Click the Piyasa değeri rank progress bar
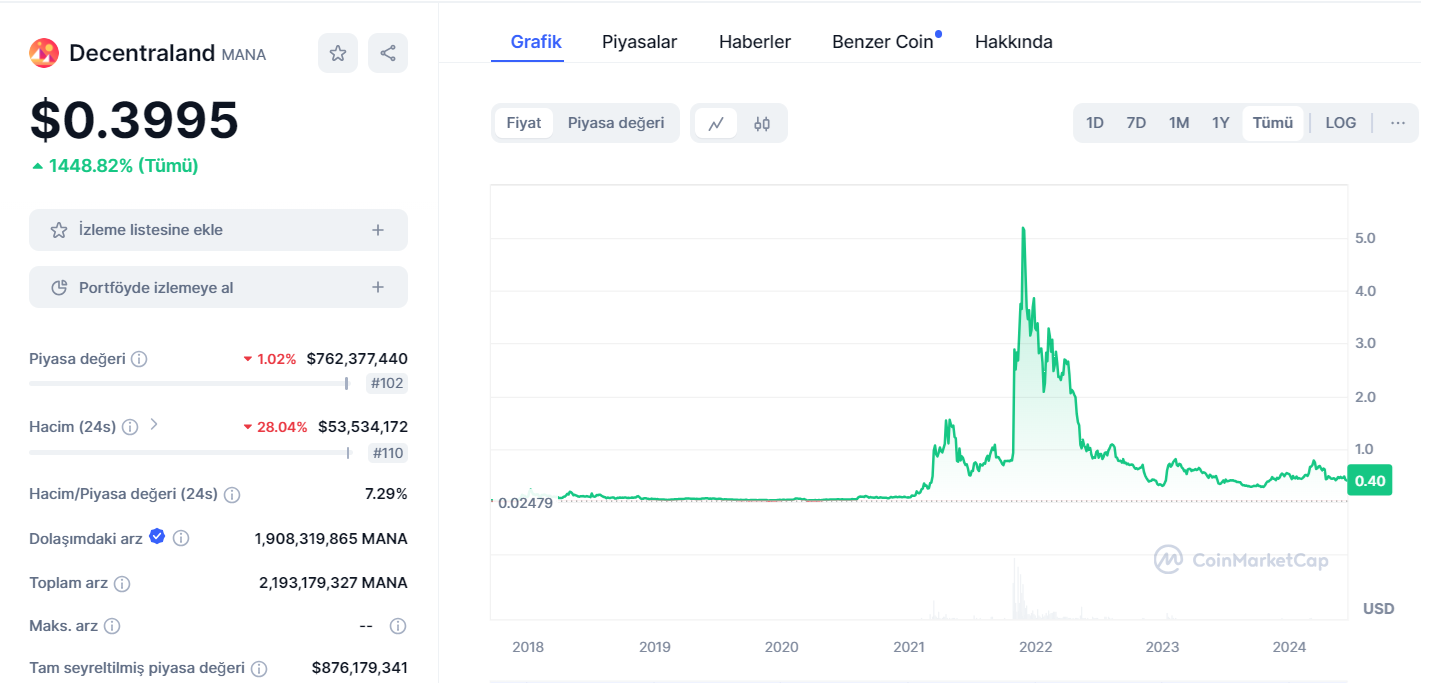Viewport: 1440px width, 695px height. pyautogui.click(x=189, y=383)
